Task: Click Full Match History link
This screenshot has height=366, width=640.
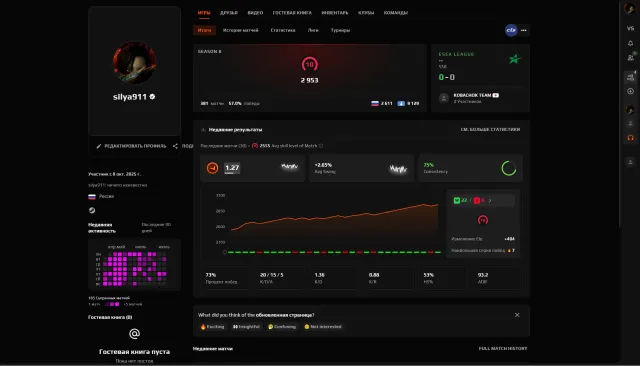Action: pyautogui.click(x=503, y=348)
